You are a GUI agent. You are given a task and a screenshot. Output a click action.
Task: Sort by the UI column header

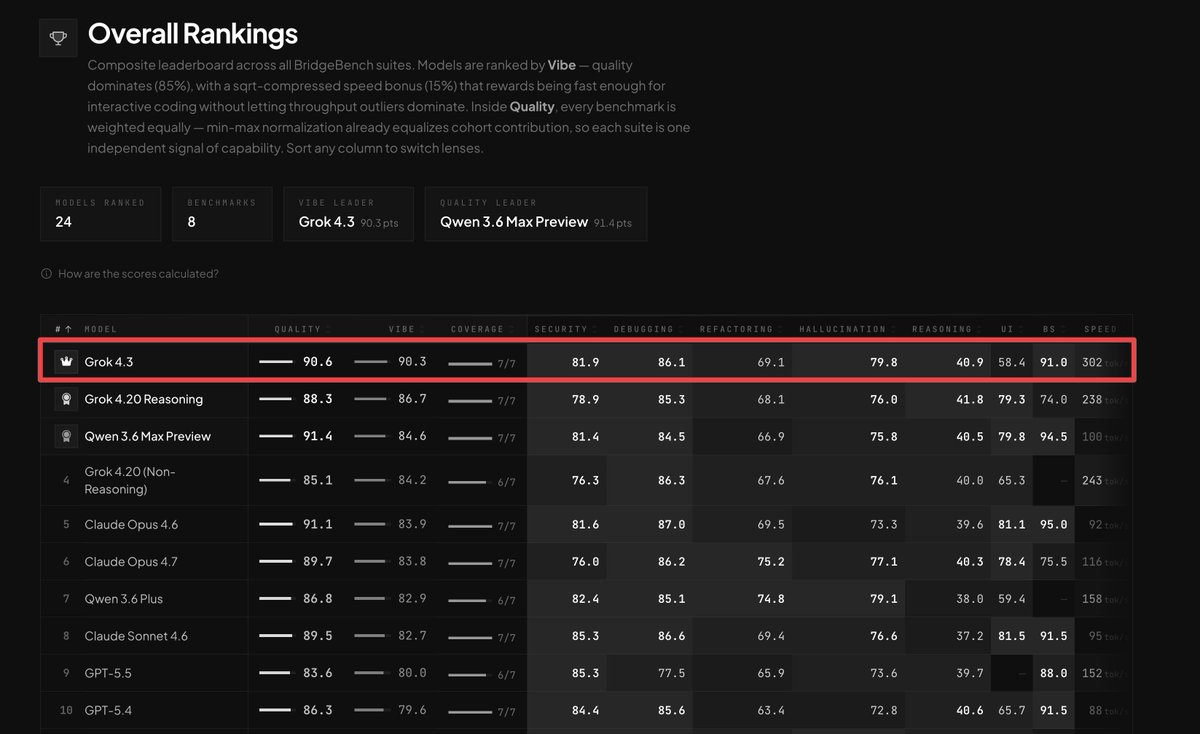point(1011,329)
